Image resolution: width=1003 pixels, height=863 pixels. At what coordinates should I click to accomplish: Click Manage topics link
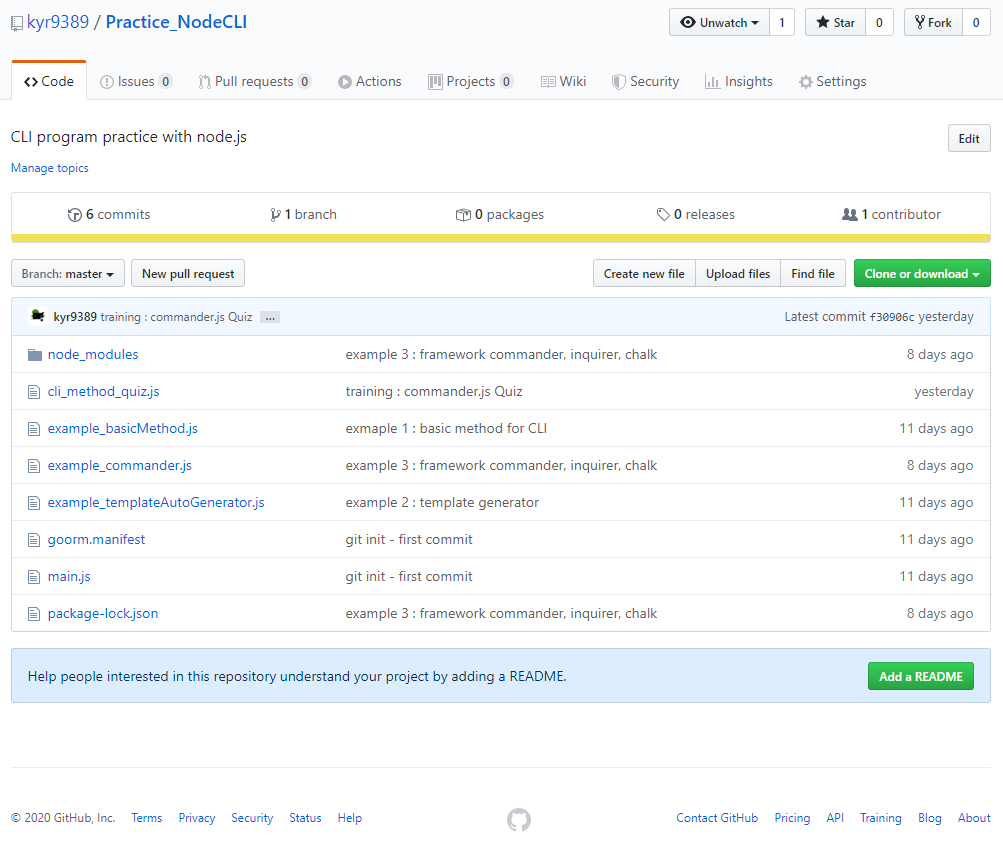tap(50, 168)
